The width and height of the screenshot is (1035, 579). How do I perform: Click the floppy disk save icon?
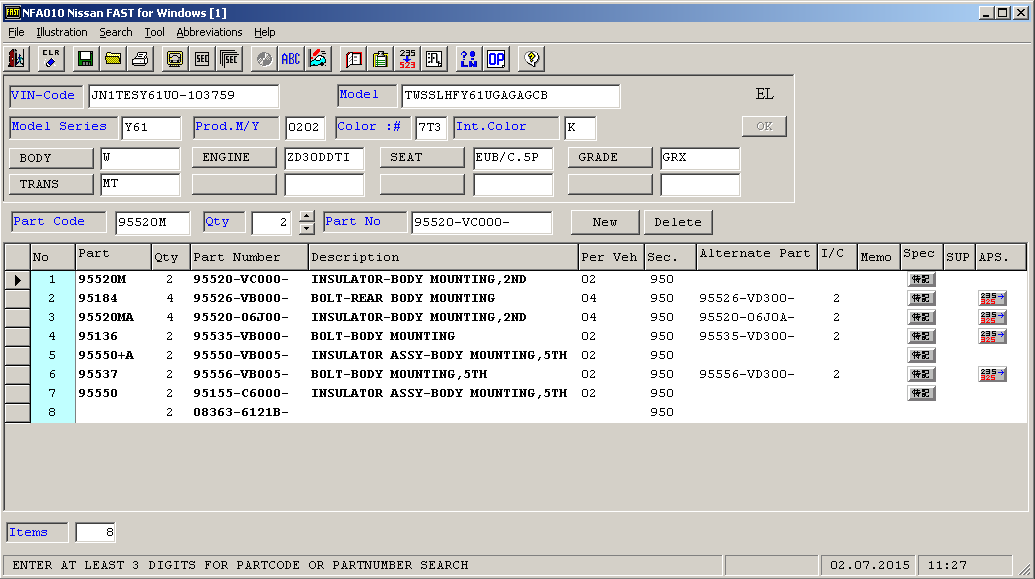pyautogui.click(x=85, y=59)
